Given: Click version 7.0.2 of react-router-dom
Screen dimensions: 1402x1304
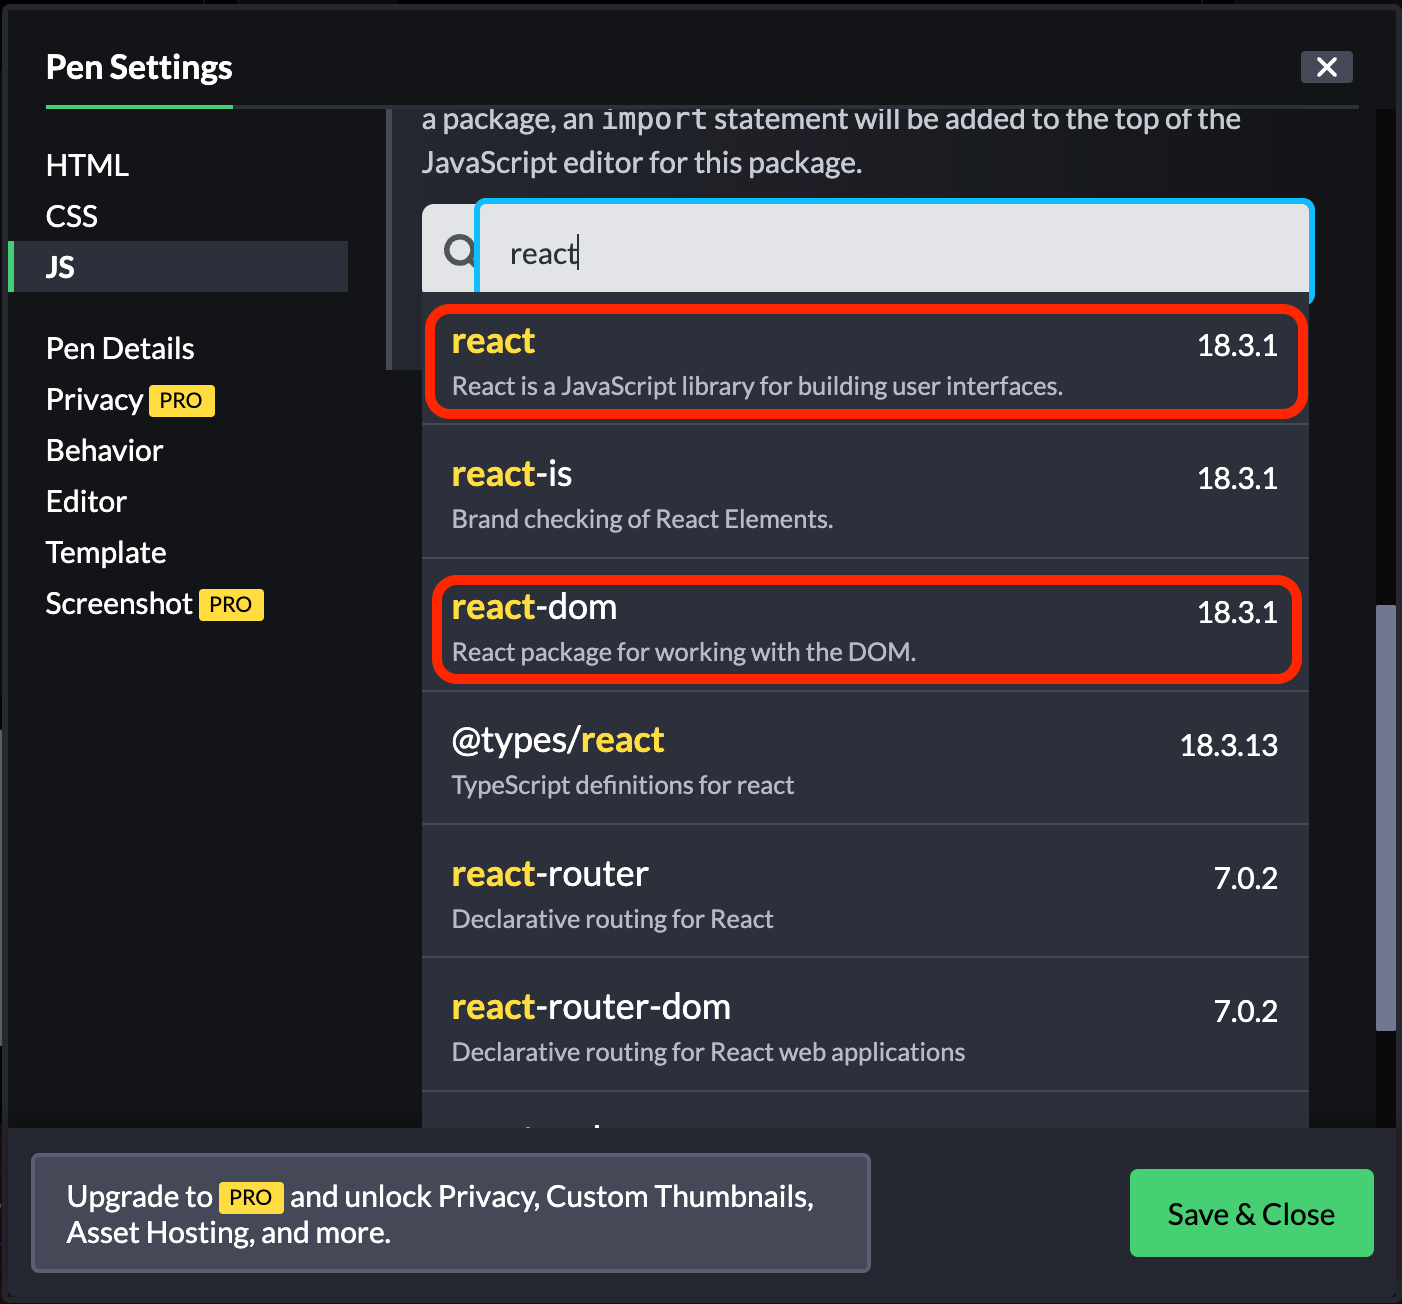Looking at the screenshot, I should point(1245,1011).
